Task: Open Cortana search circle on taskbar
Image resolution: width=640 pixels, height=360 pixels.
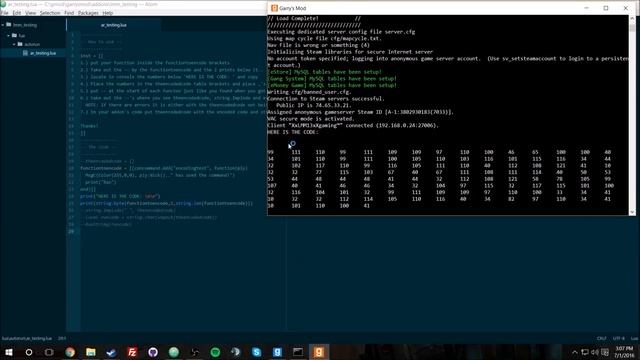Action: tap(29, 352)
